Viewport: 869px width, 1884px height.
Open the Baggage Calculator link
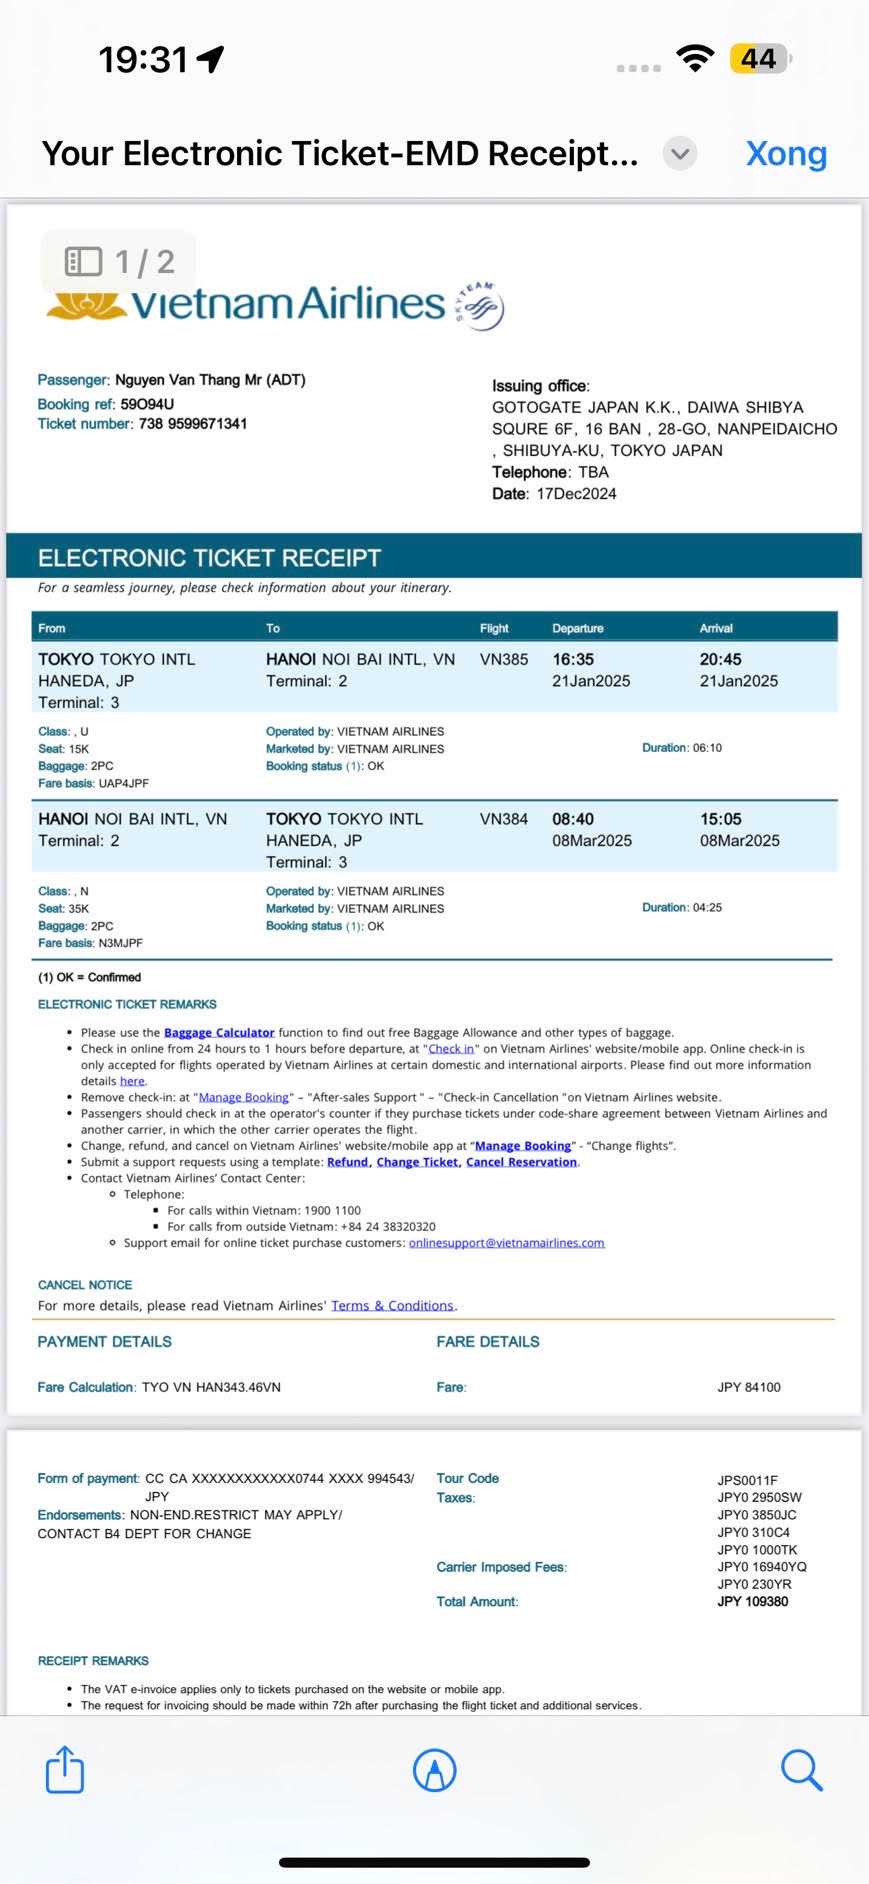pyautogui.click(x=219, y=1032)
